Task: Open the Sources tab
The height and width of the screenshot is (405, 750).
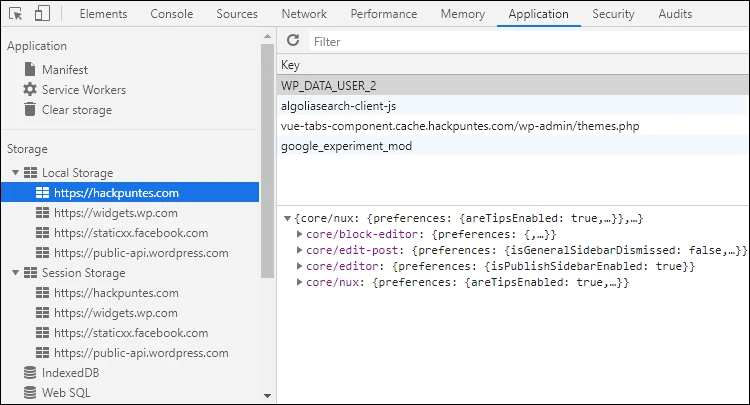Action: 237,14
